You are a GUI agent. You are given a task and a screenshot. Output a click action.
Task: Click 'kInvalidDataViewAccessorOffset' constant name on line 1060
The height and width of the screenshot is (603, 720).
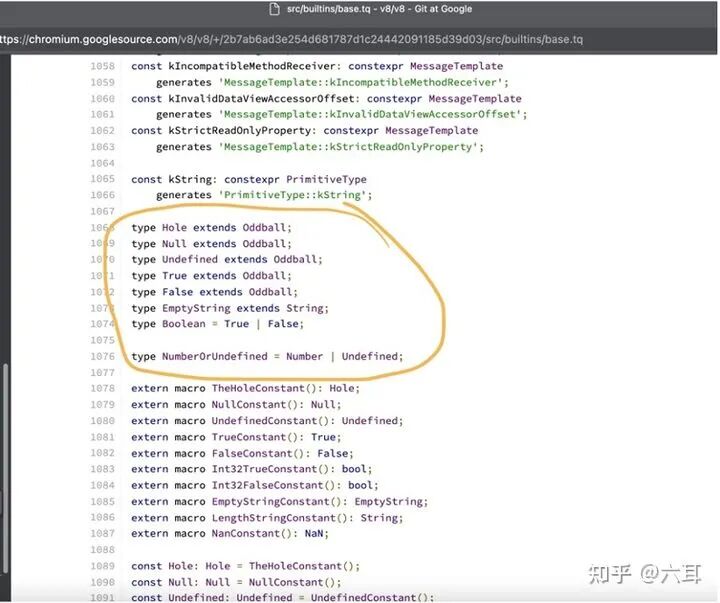point(261,99)
